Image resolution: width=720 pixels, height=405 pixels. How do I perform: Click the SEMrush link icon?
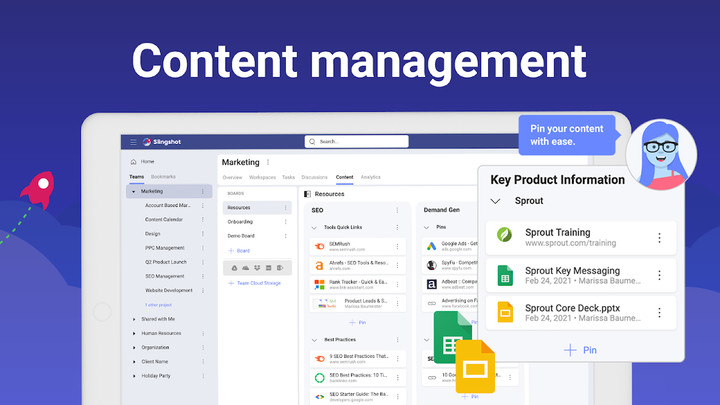319,246
